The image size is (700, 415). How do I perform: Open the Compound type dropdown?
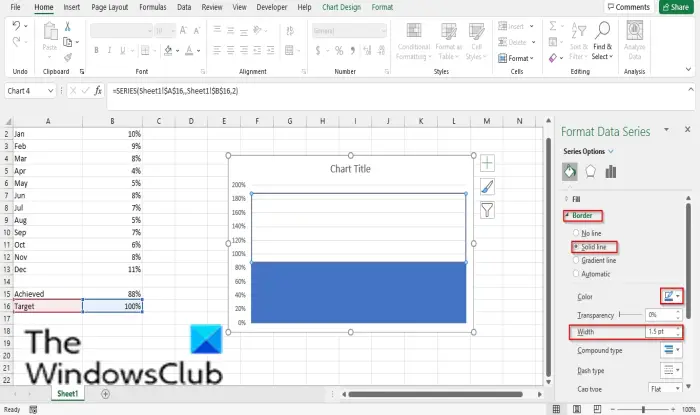[x=671, y=350]
